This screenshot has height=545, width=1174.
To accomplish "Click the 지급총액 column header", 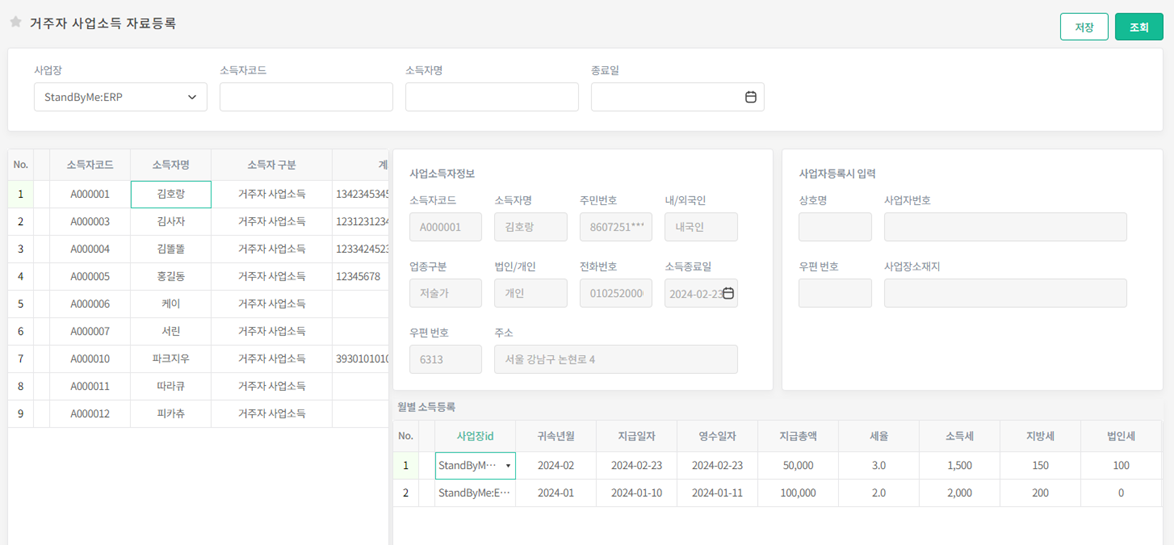I will (x=797, y=436).
